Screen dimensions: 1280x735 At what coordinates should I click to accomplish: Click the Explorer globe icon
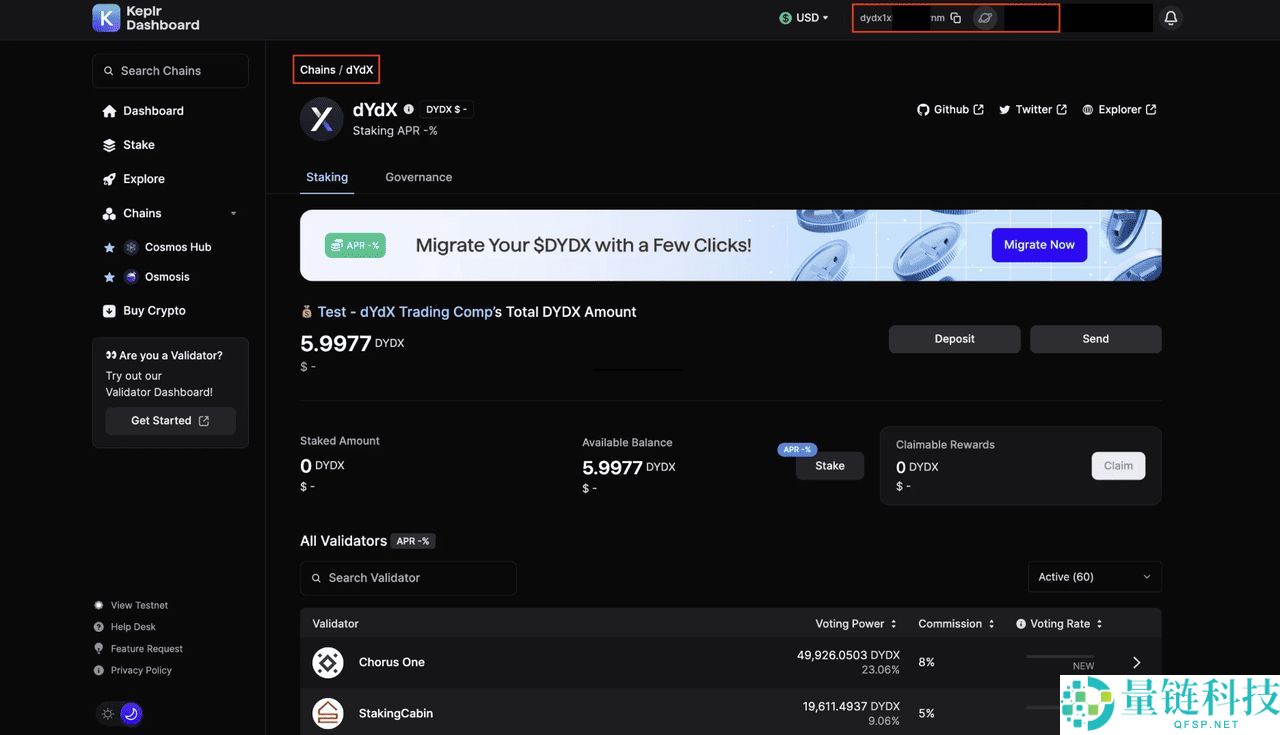(x=1088, y=110)
